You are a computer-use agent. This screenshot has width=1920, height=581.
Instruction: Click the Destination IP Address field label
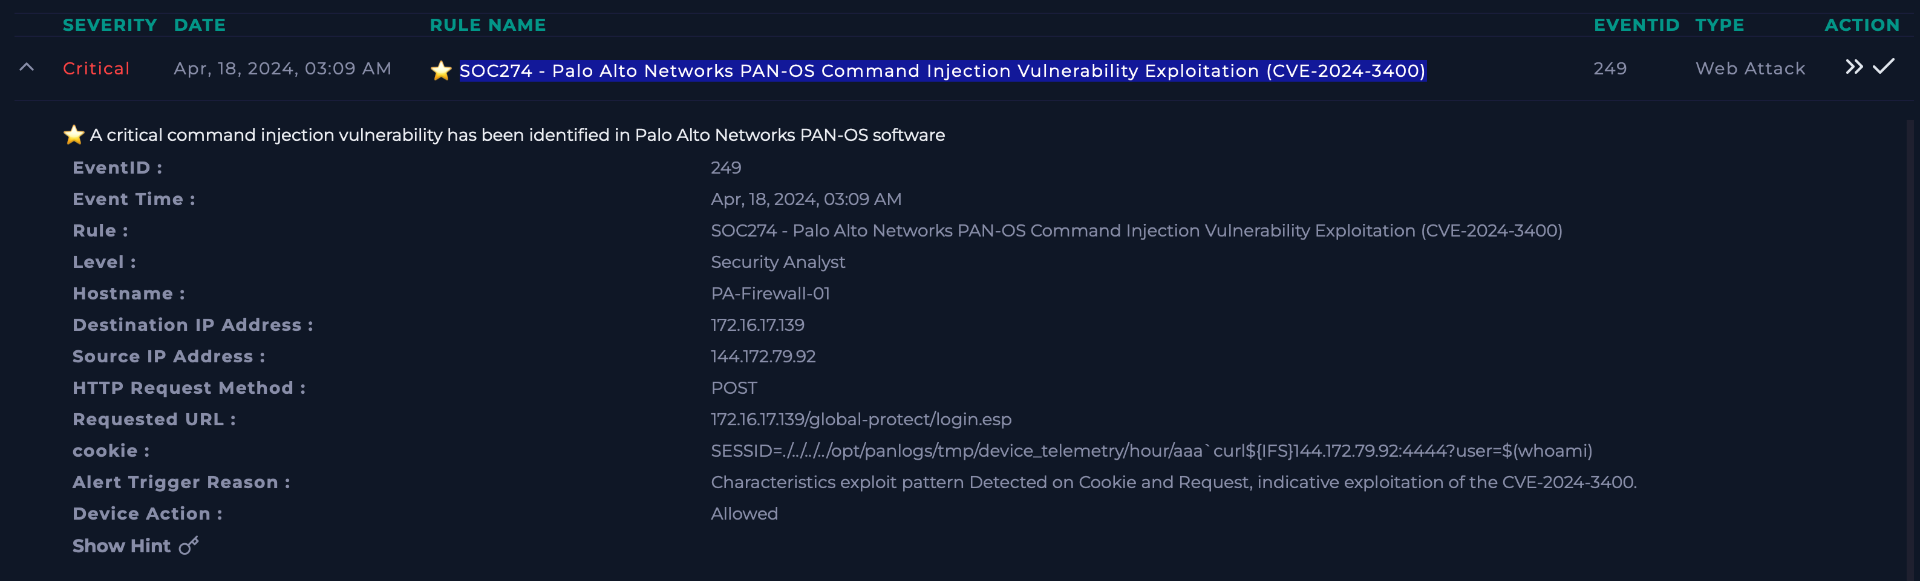pyautogui.click(x=193, y=325)
